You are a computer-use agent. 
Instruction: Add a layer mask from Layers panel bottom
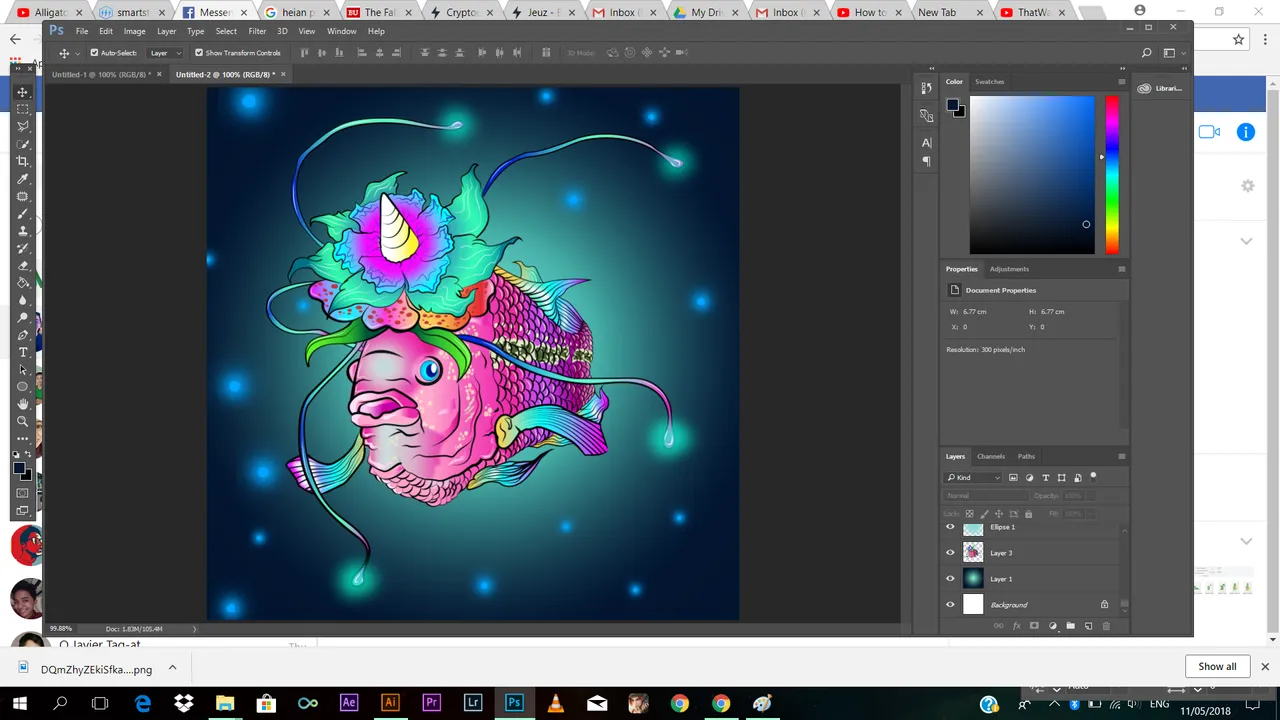(1034, 626)
